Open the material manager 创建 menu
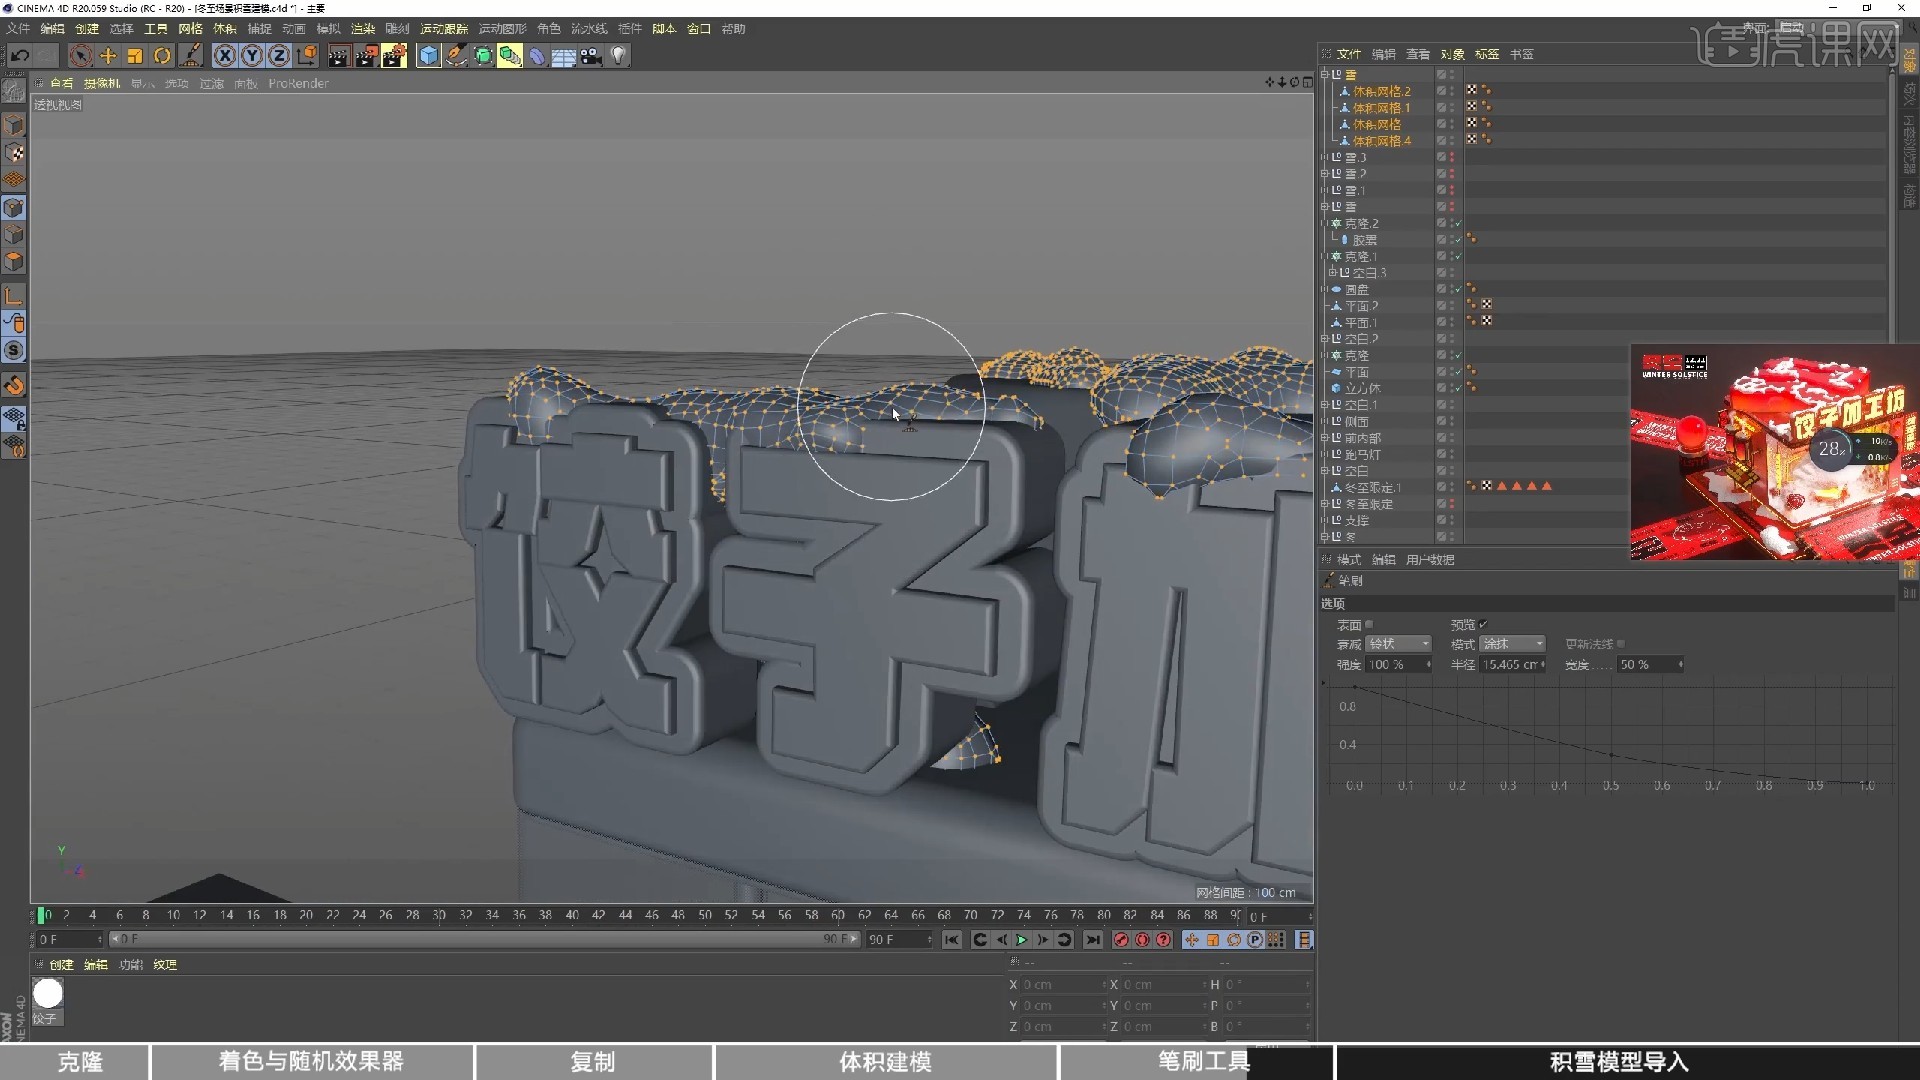1920x1080 pixels. coord(62,965)
